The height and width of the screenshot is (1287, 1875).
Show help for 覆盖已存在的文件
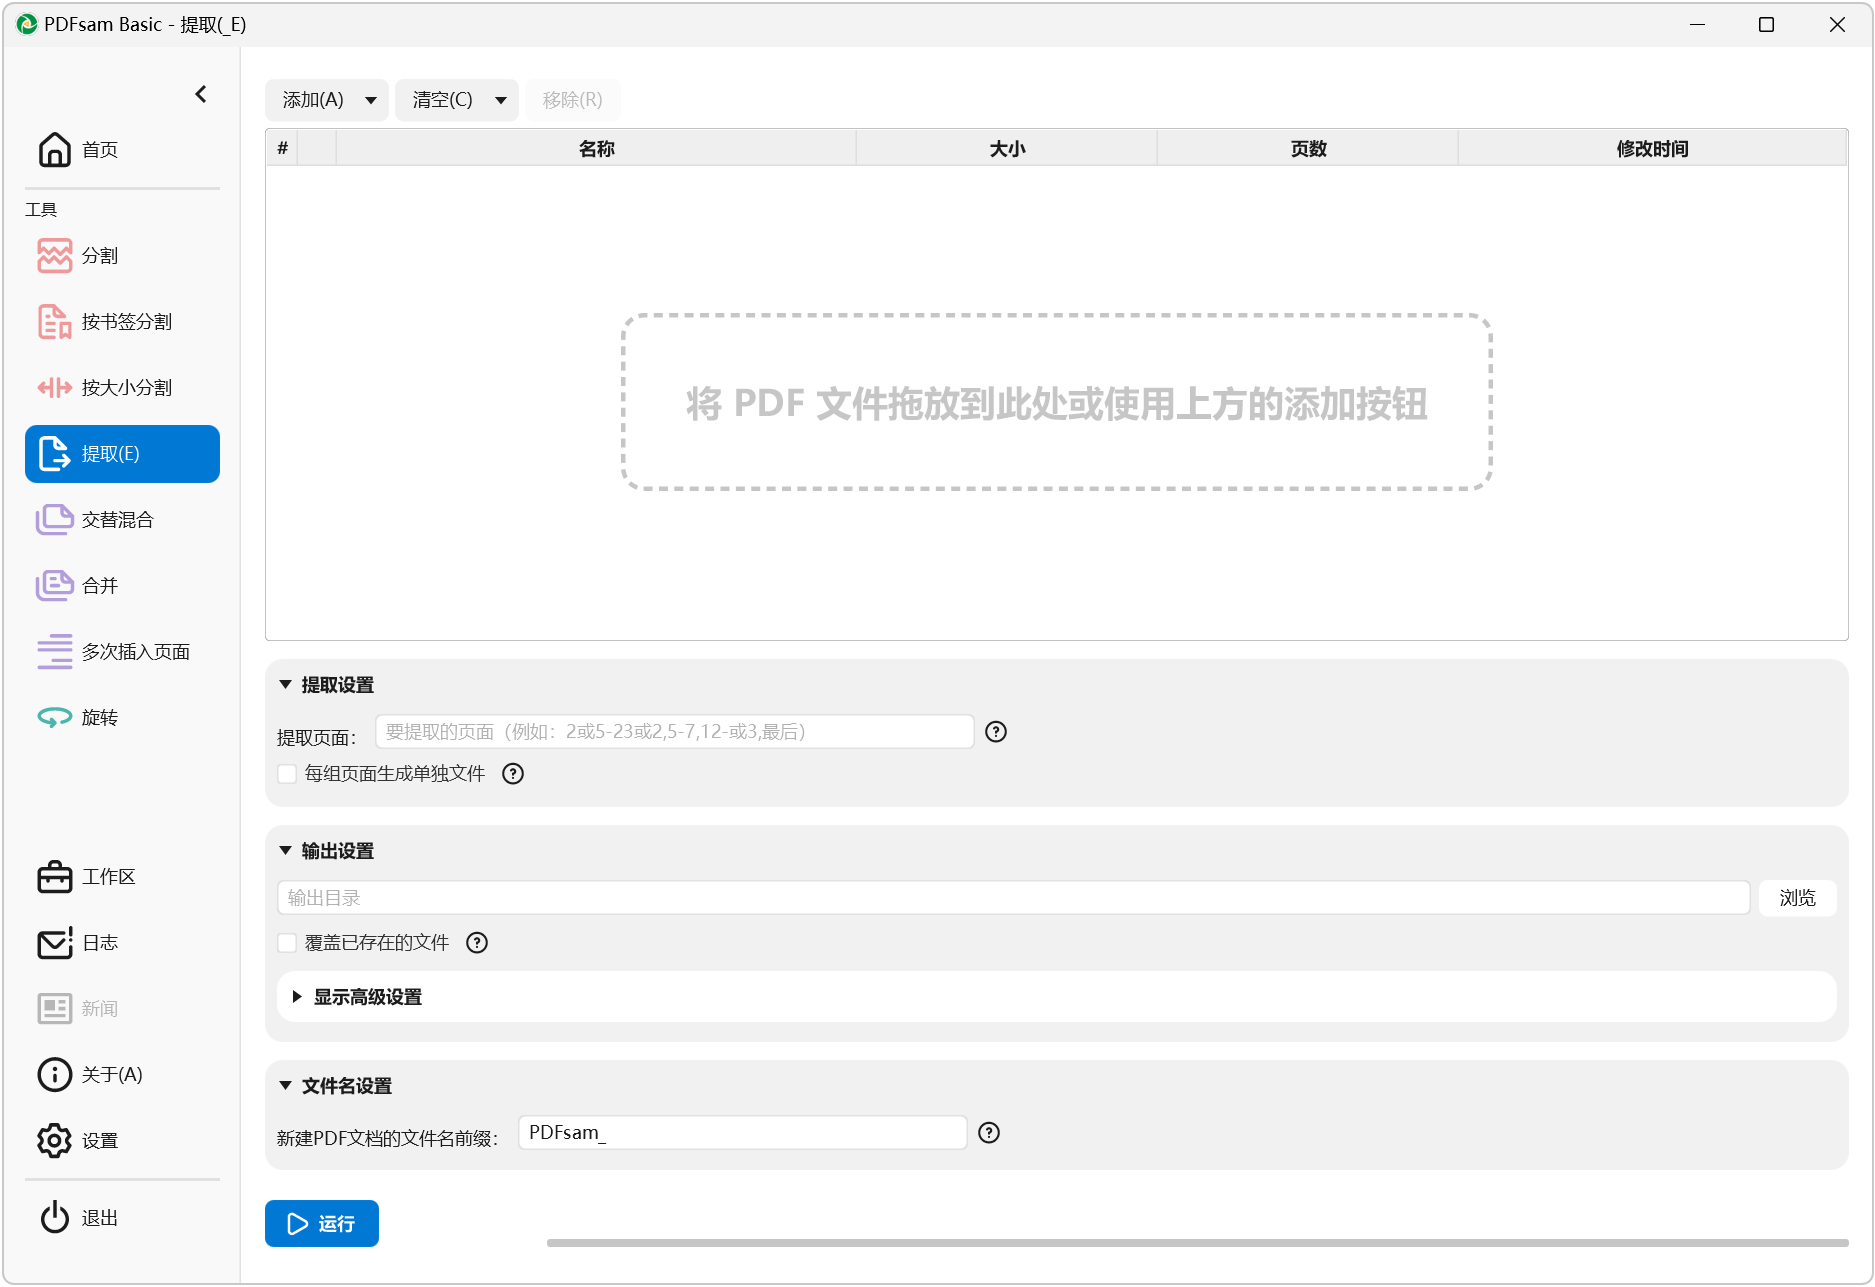(x=477, y=943)
